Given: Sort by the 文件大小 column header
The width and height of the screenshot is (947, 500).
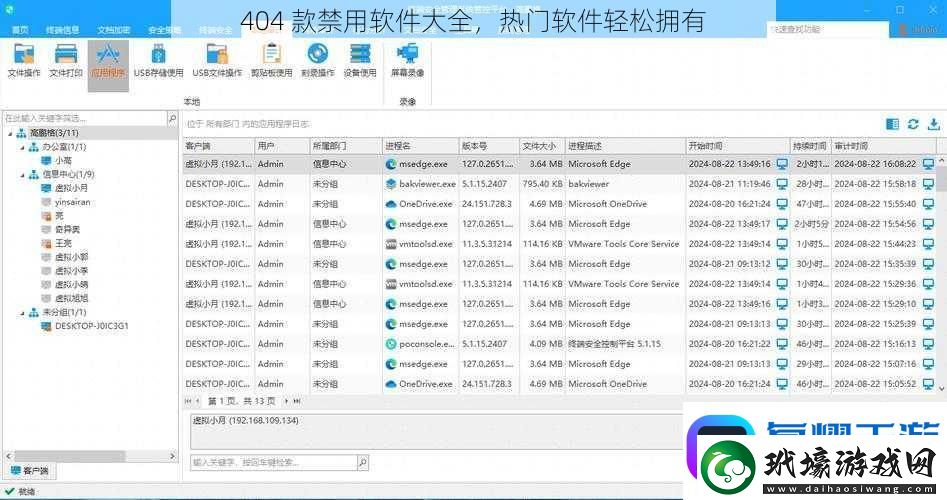Looking at the screenshot, I should click(542, 146).
